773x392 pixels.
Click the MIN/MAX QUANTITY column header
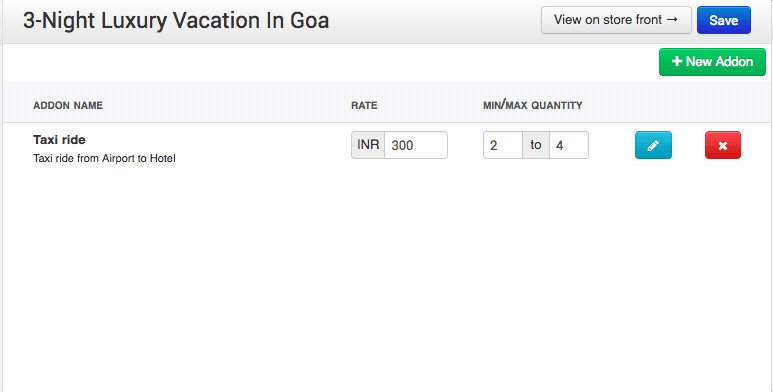click(533, 105)
